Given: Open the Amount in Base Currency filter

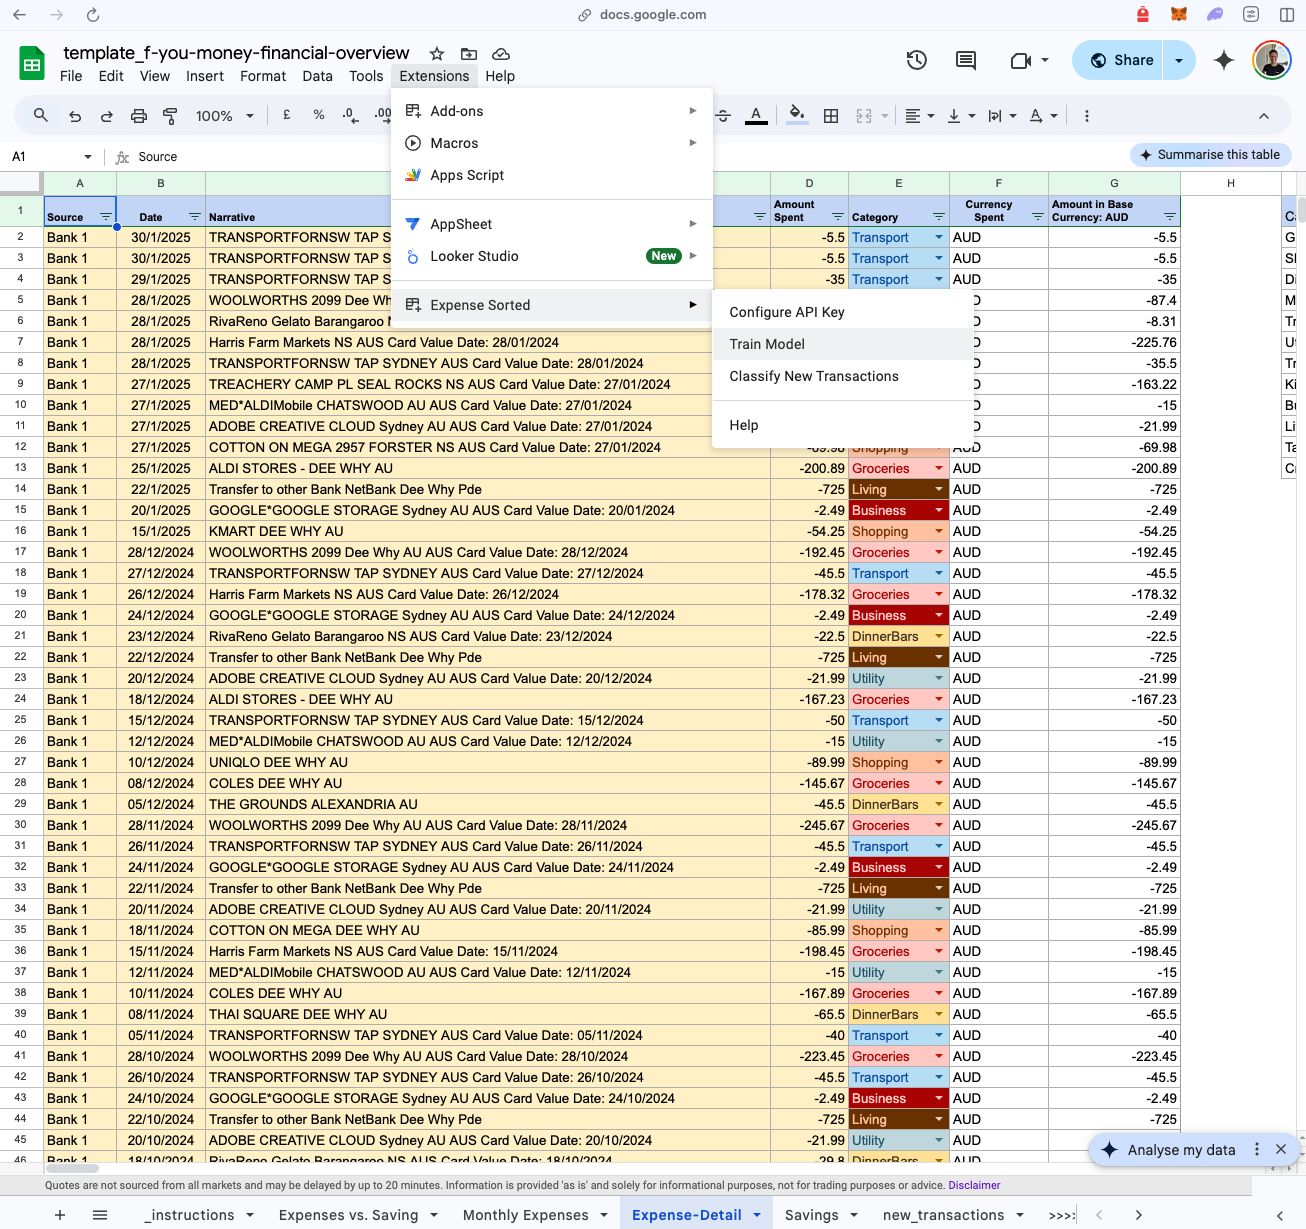Looking at the screenshot, I should [x=1170, y=217].
